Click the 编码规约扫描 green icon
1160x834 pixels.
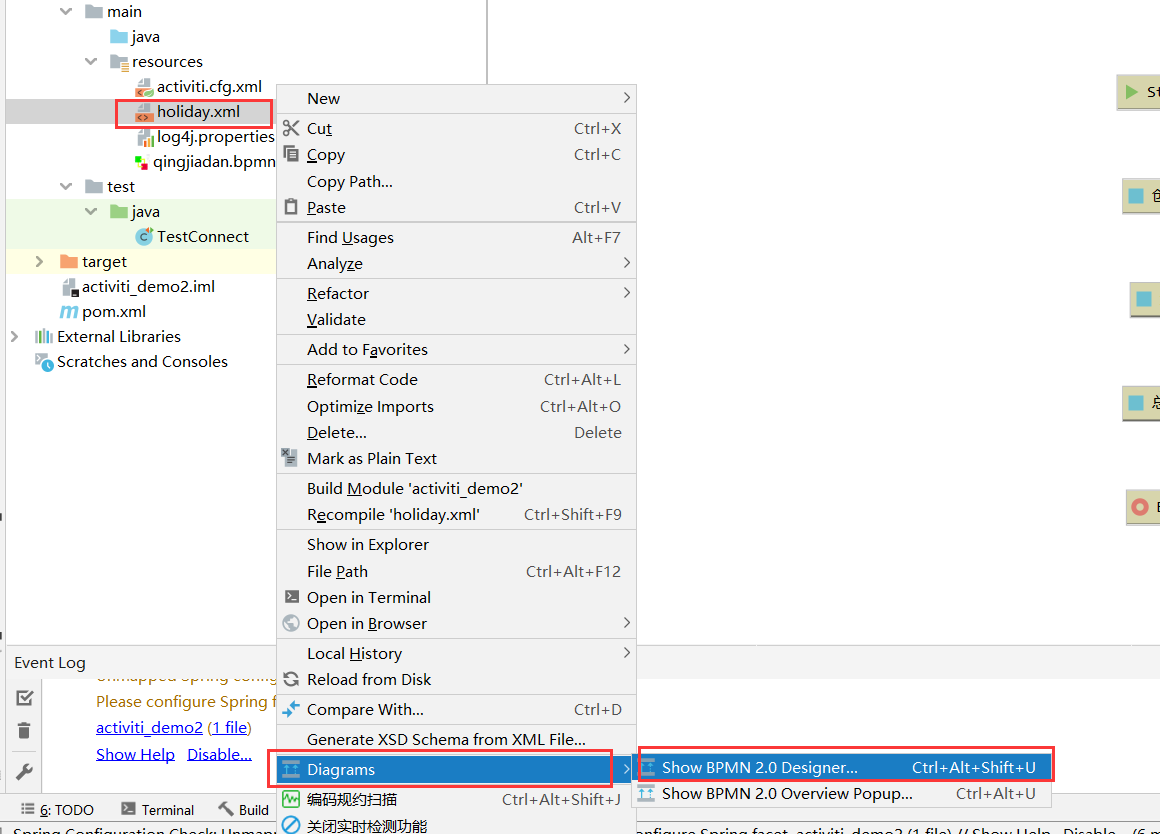pos(291,799)
